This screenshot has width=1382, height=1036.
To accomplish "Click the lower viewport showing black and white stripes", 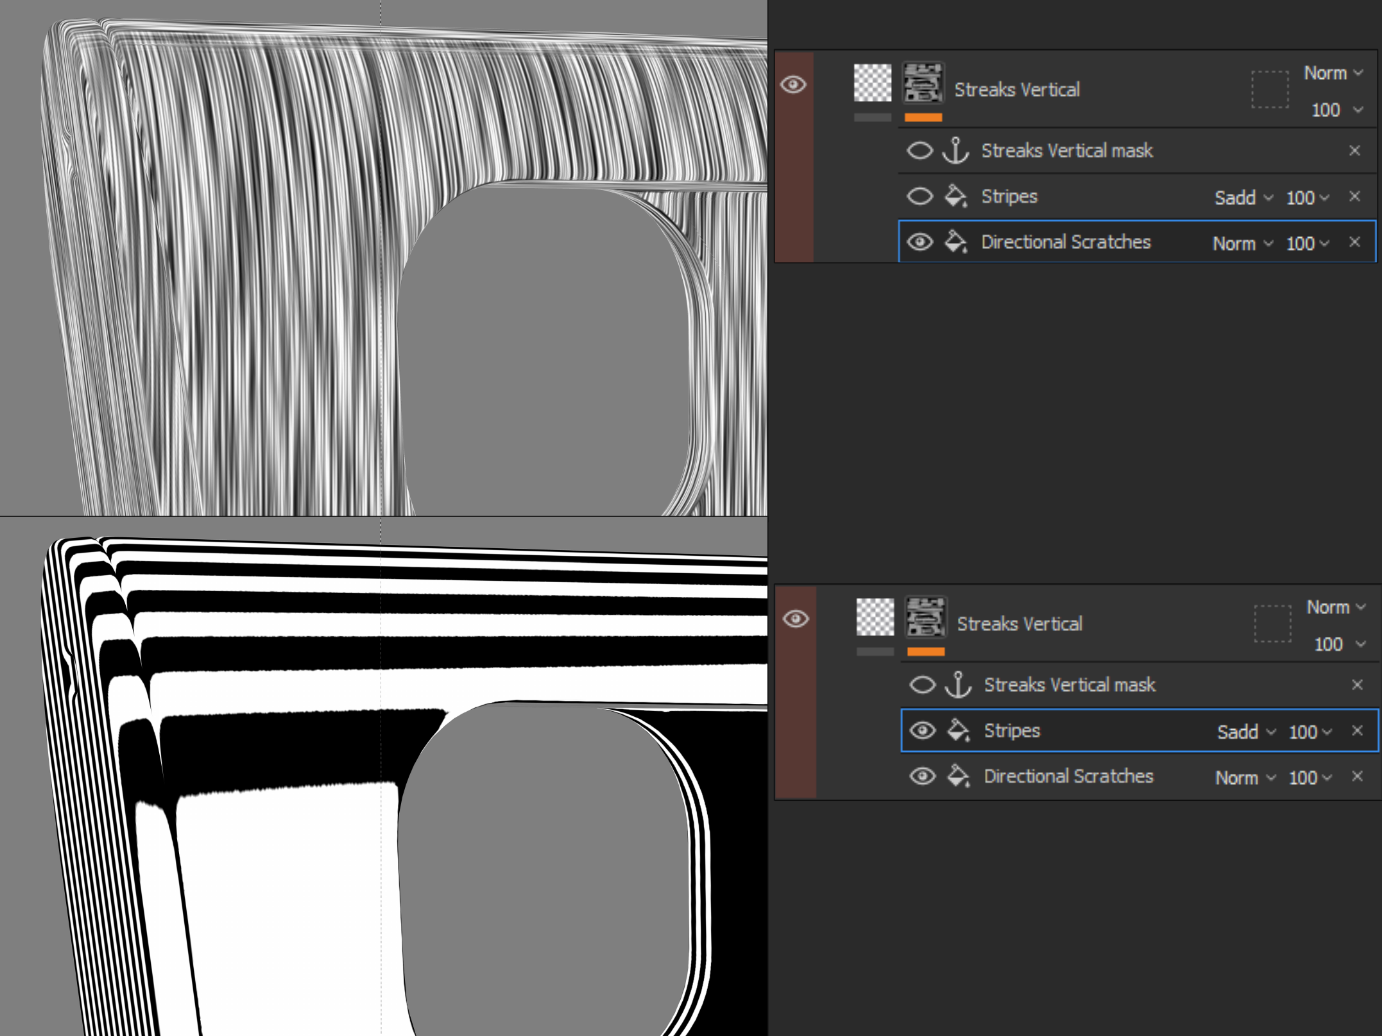I will [384, 777].
